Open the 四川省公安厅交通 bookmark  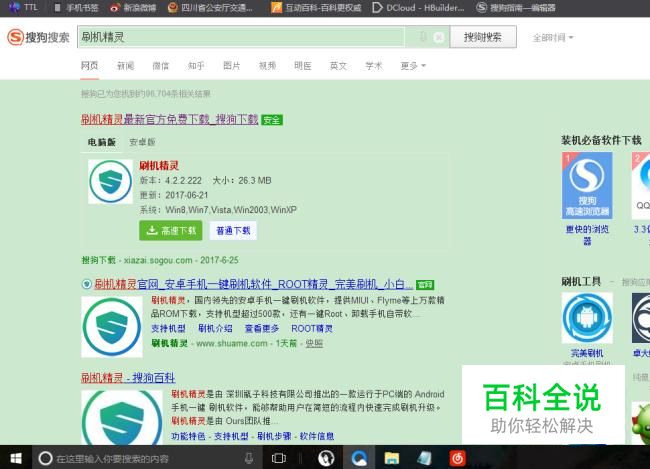pyautogui.click(x=210, y=7)
